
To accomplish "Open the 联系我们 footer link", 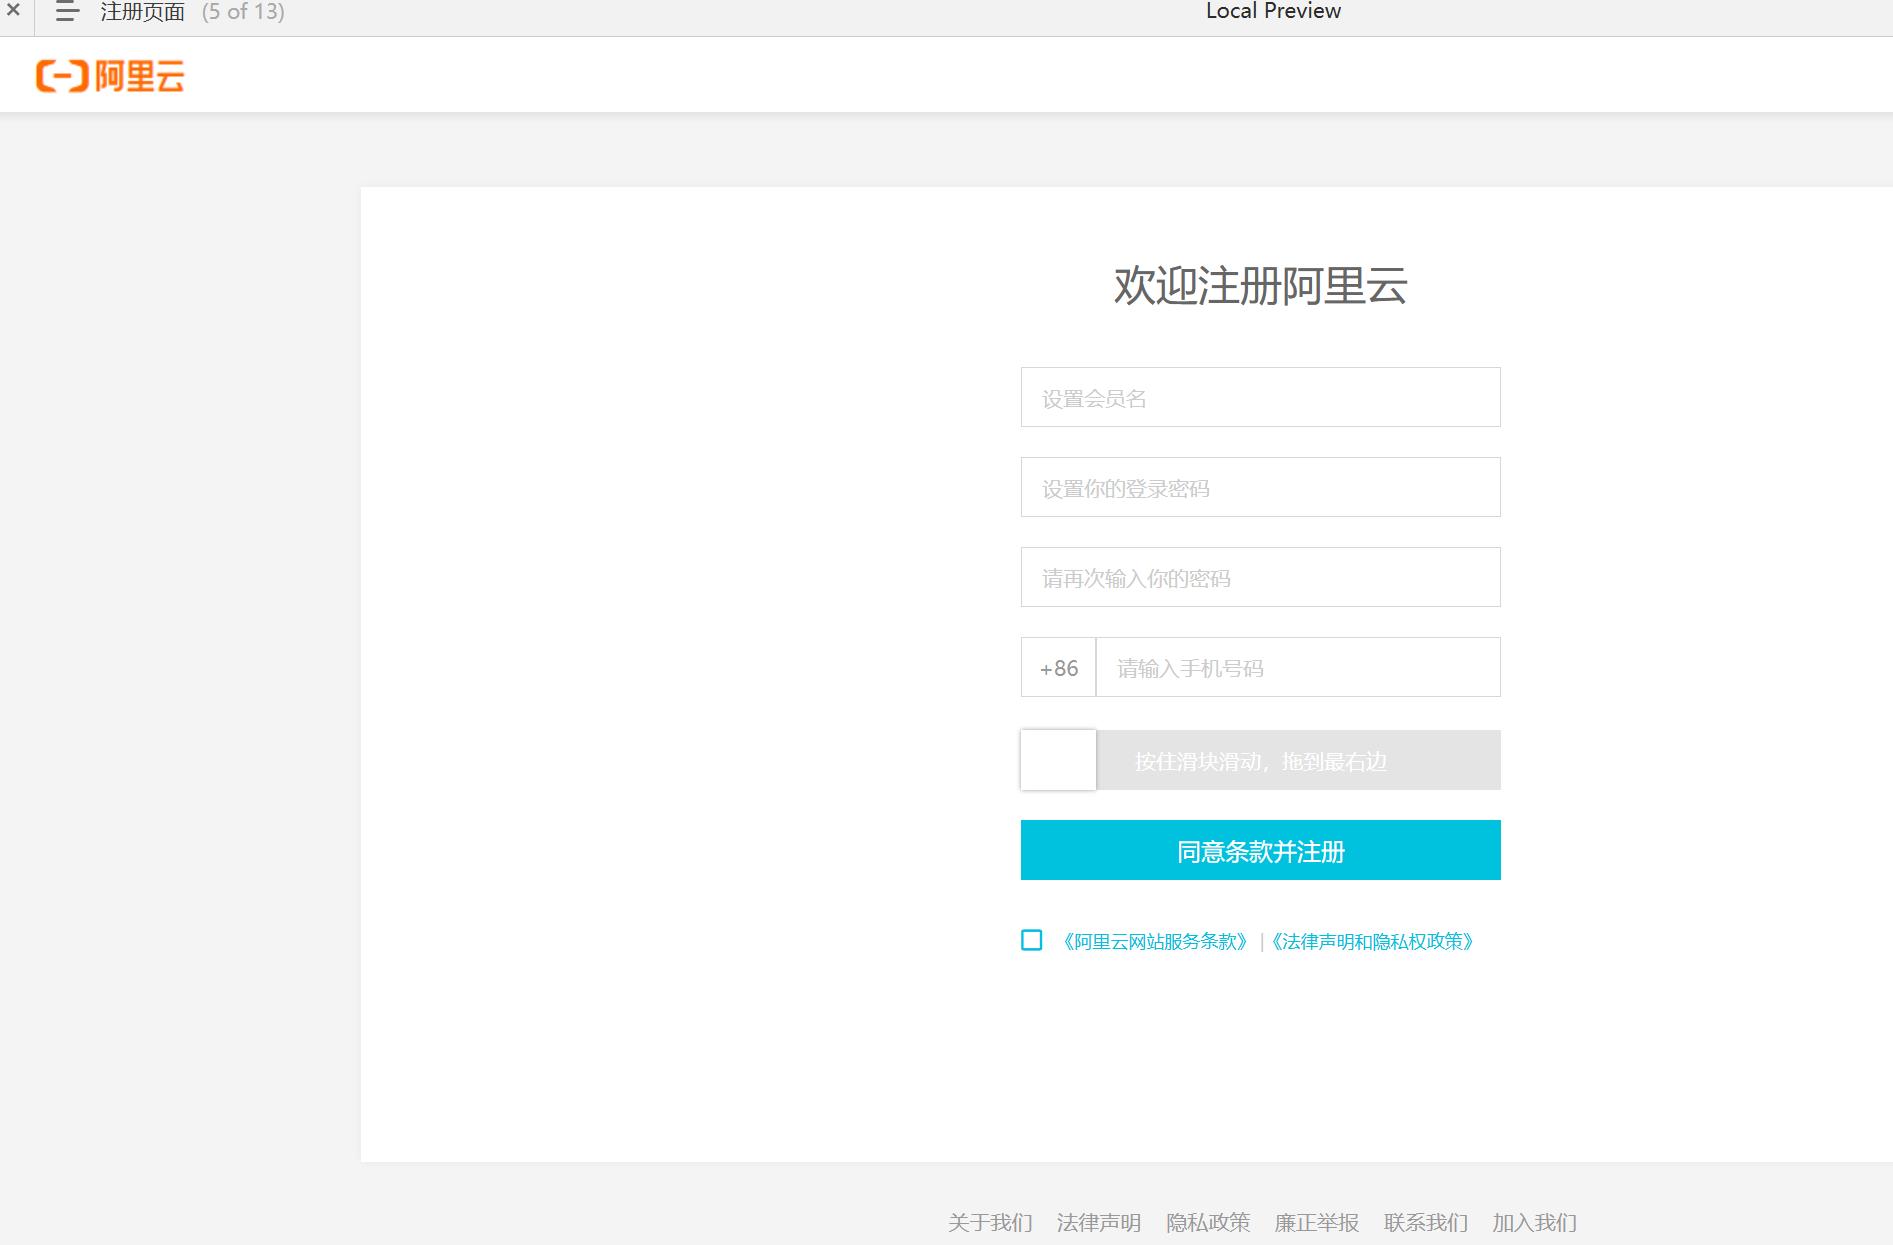I will pyautogui.click(x=1426, y=1222).
